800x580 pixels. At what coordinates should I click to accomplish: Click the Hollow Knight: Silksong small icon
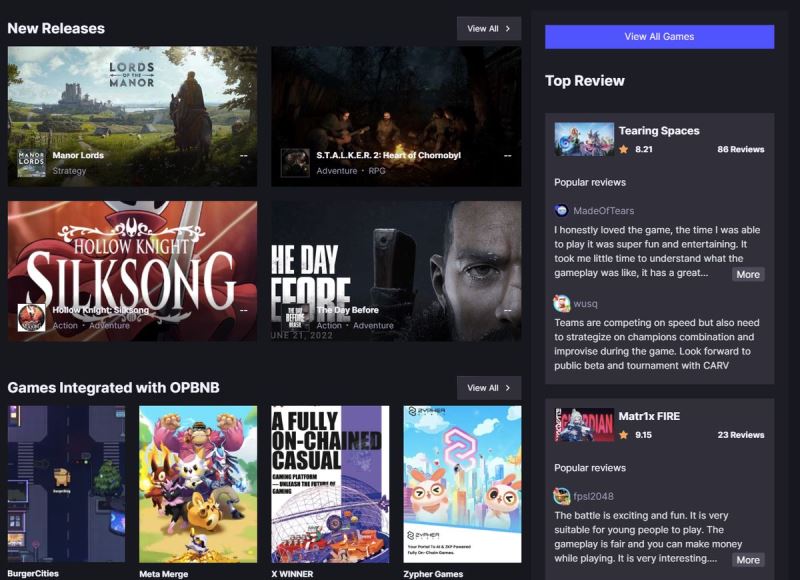click(31, 317)
